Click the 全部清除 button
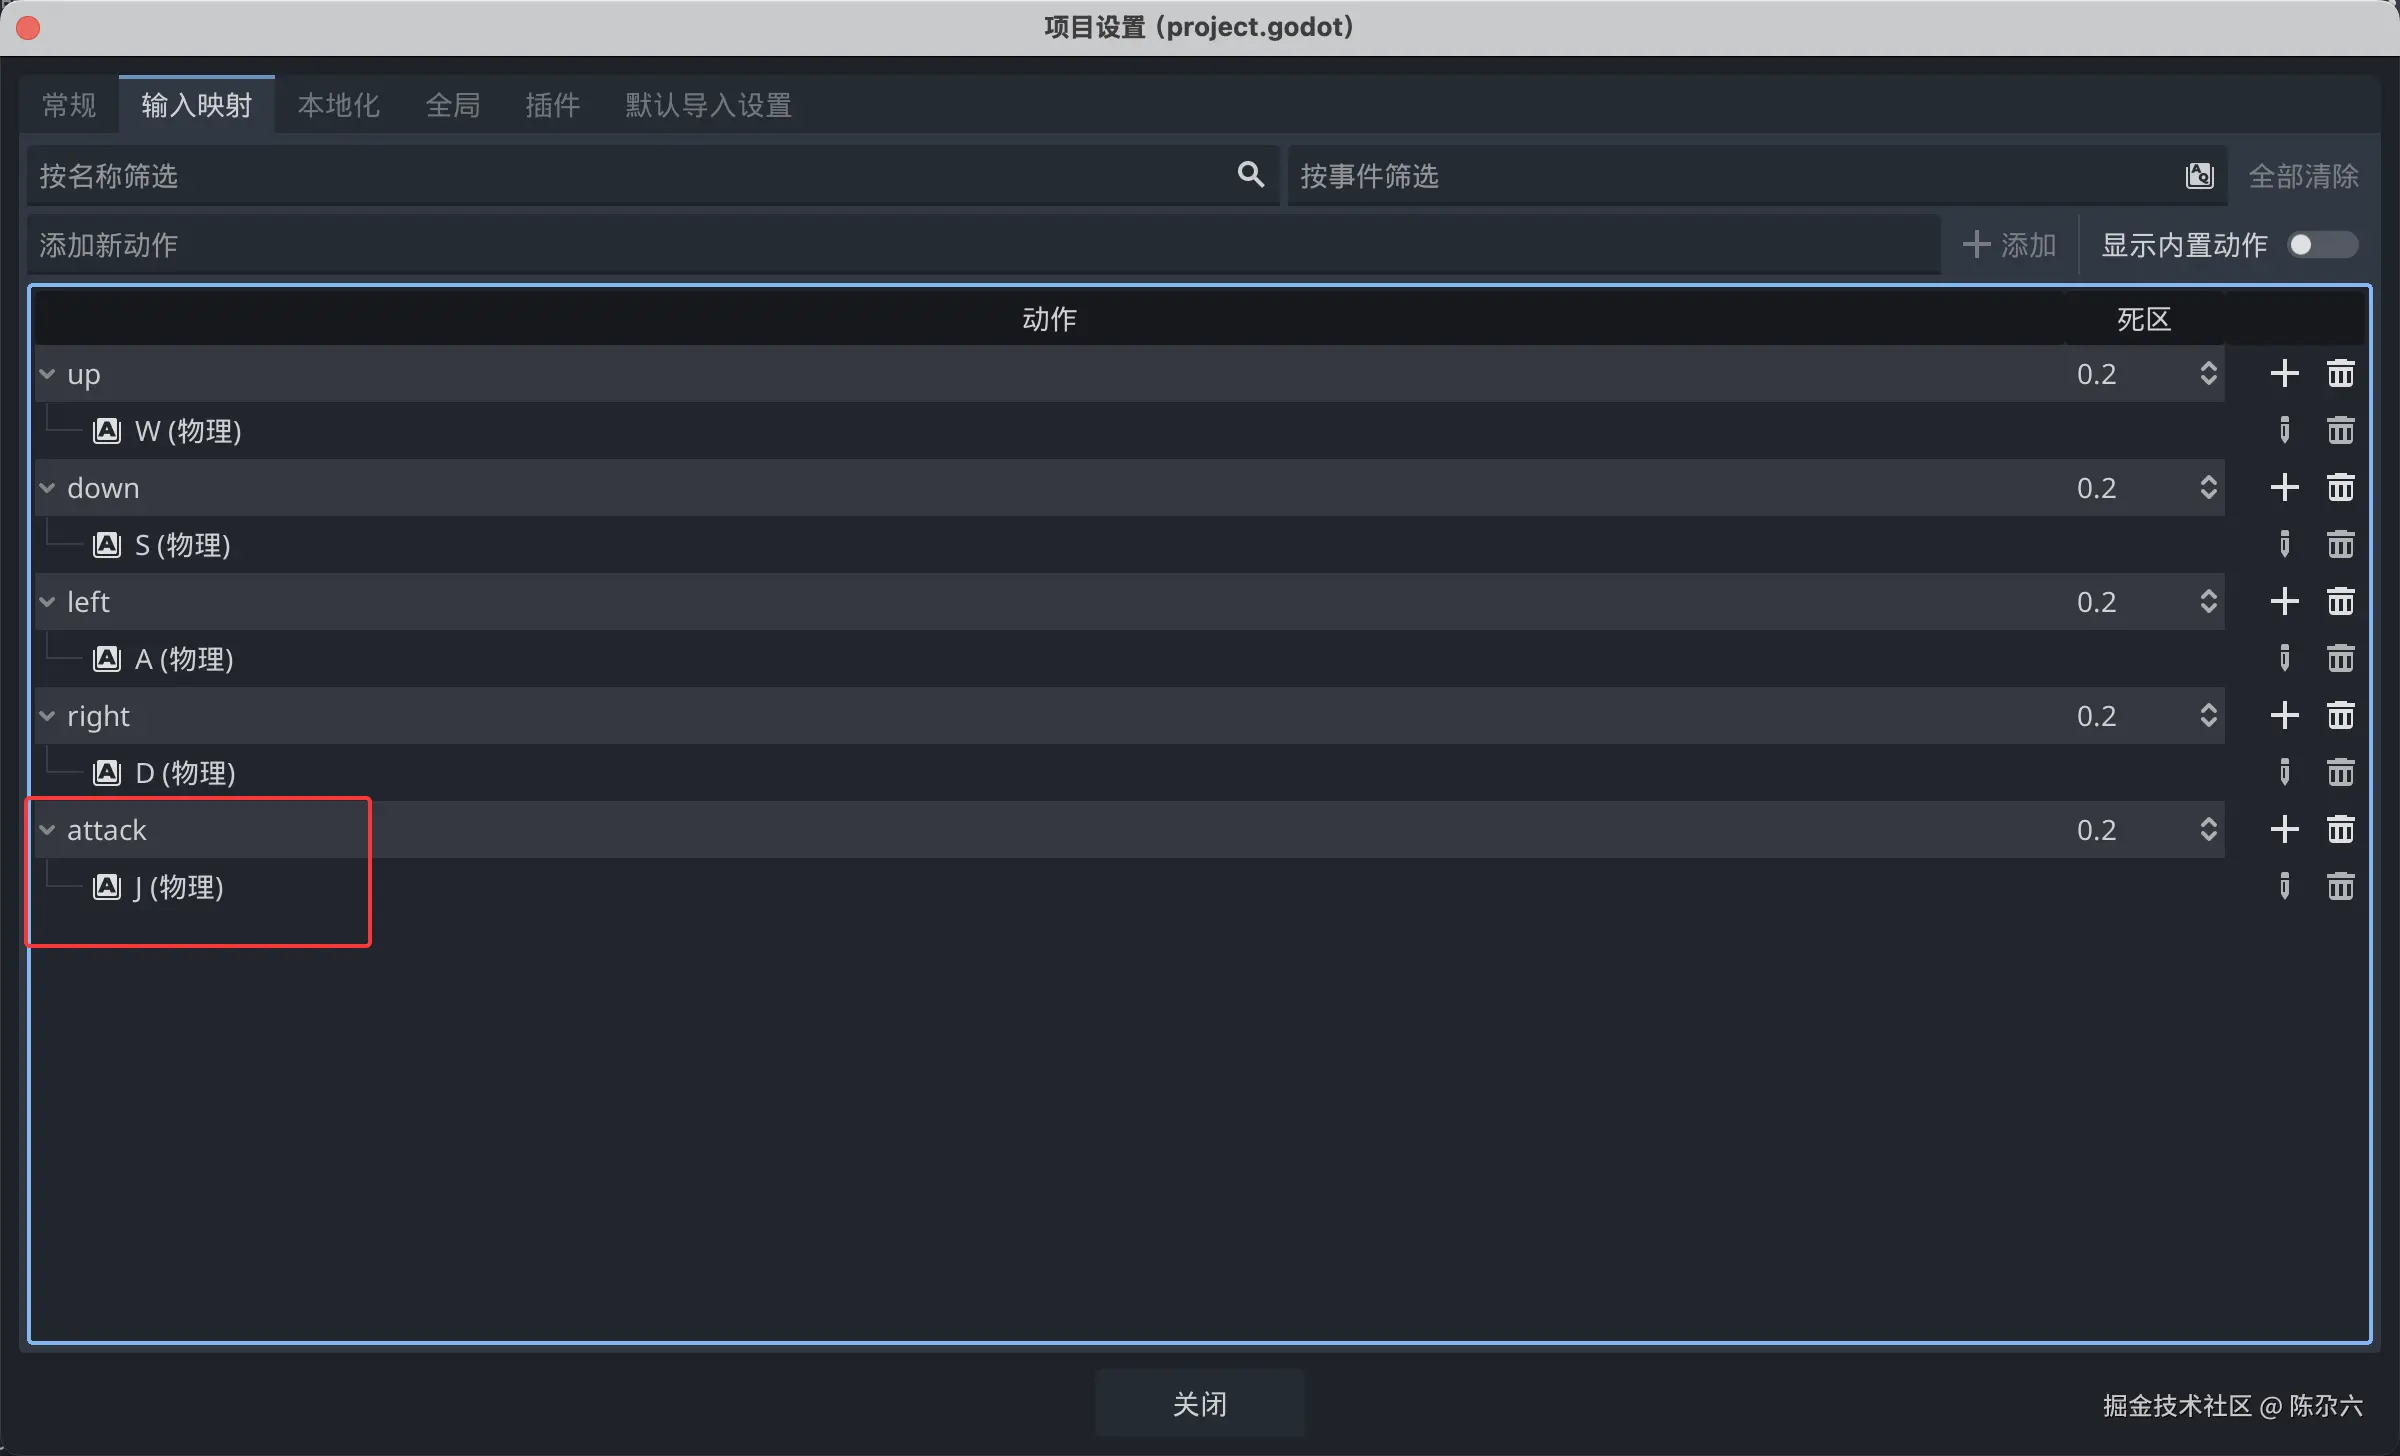The image size is (2400, 1456). pos(2303,176)
